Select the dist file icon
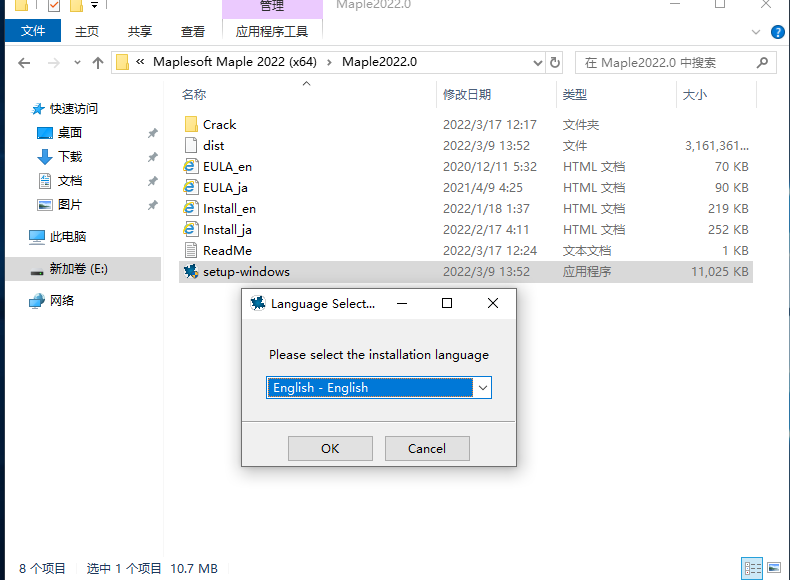Viewport: 790px width, 580px height. (191, 146)
